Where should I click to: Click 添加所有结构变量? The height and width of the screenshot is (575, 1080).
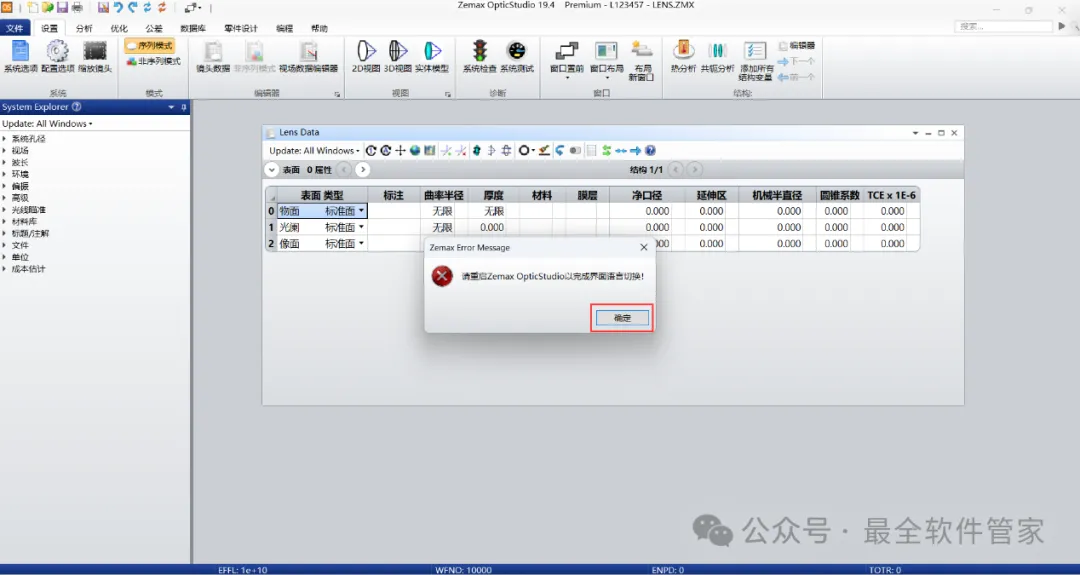(756, 61)
